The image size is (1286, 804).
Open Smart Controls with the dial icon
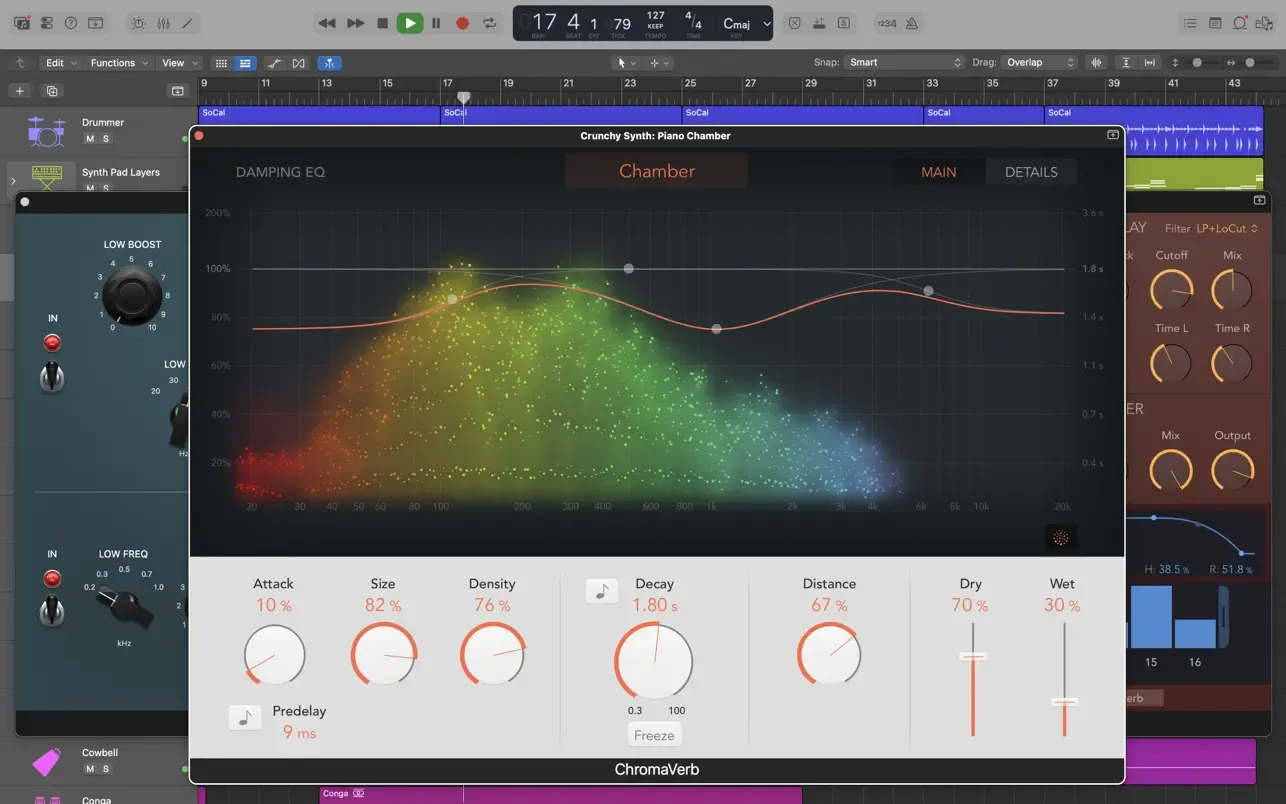coord(138,23)
